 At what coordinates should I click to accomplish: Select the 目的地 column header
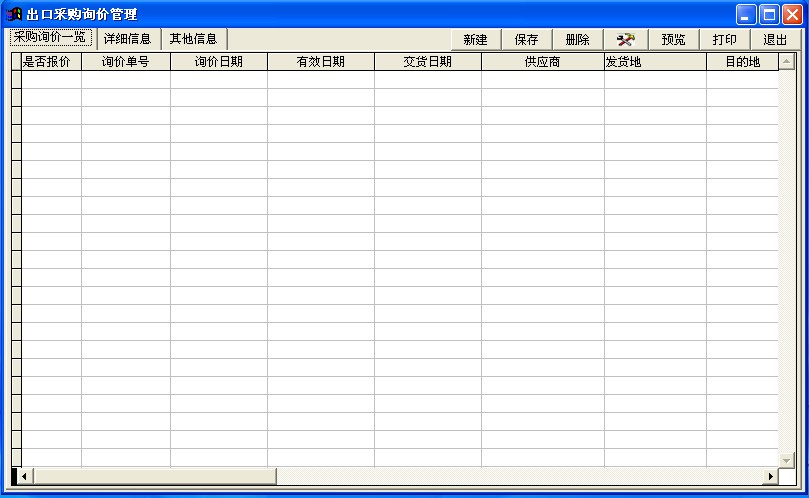[742, 61]
